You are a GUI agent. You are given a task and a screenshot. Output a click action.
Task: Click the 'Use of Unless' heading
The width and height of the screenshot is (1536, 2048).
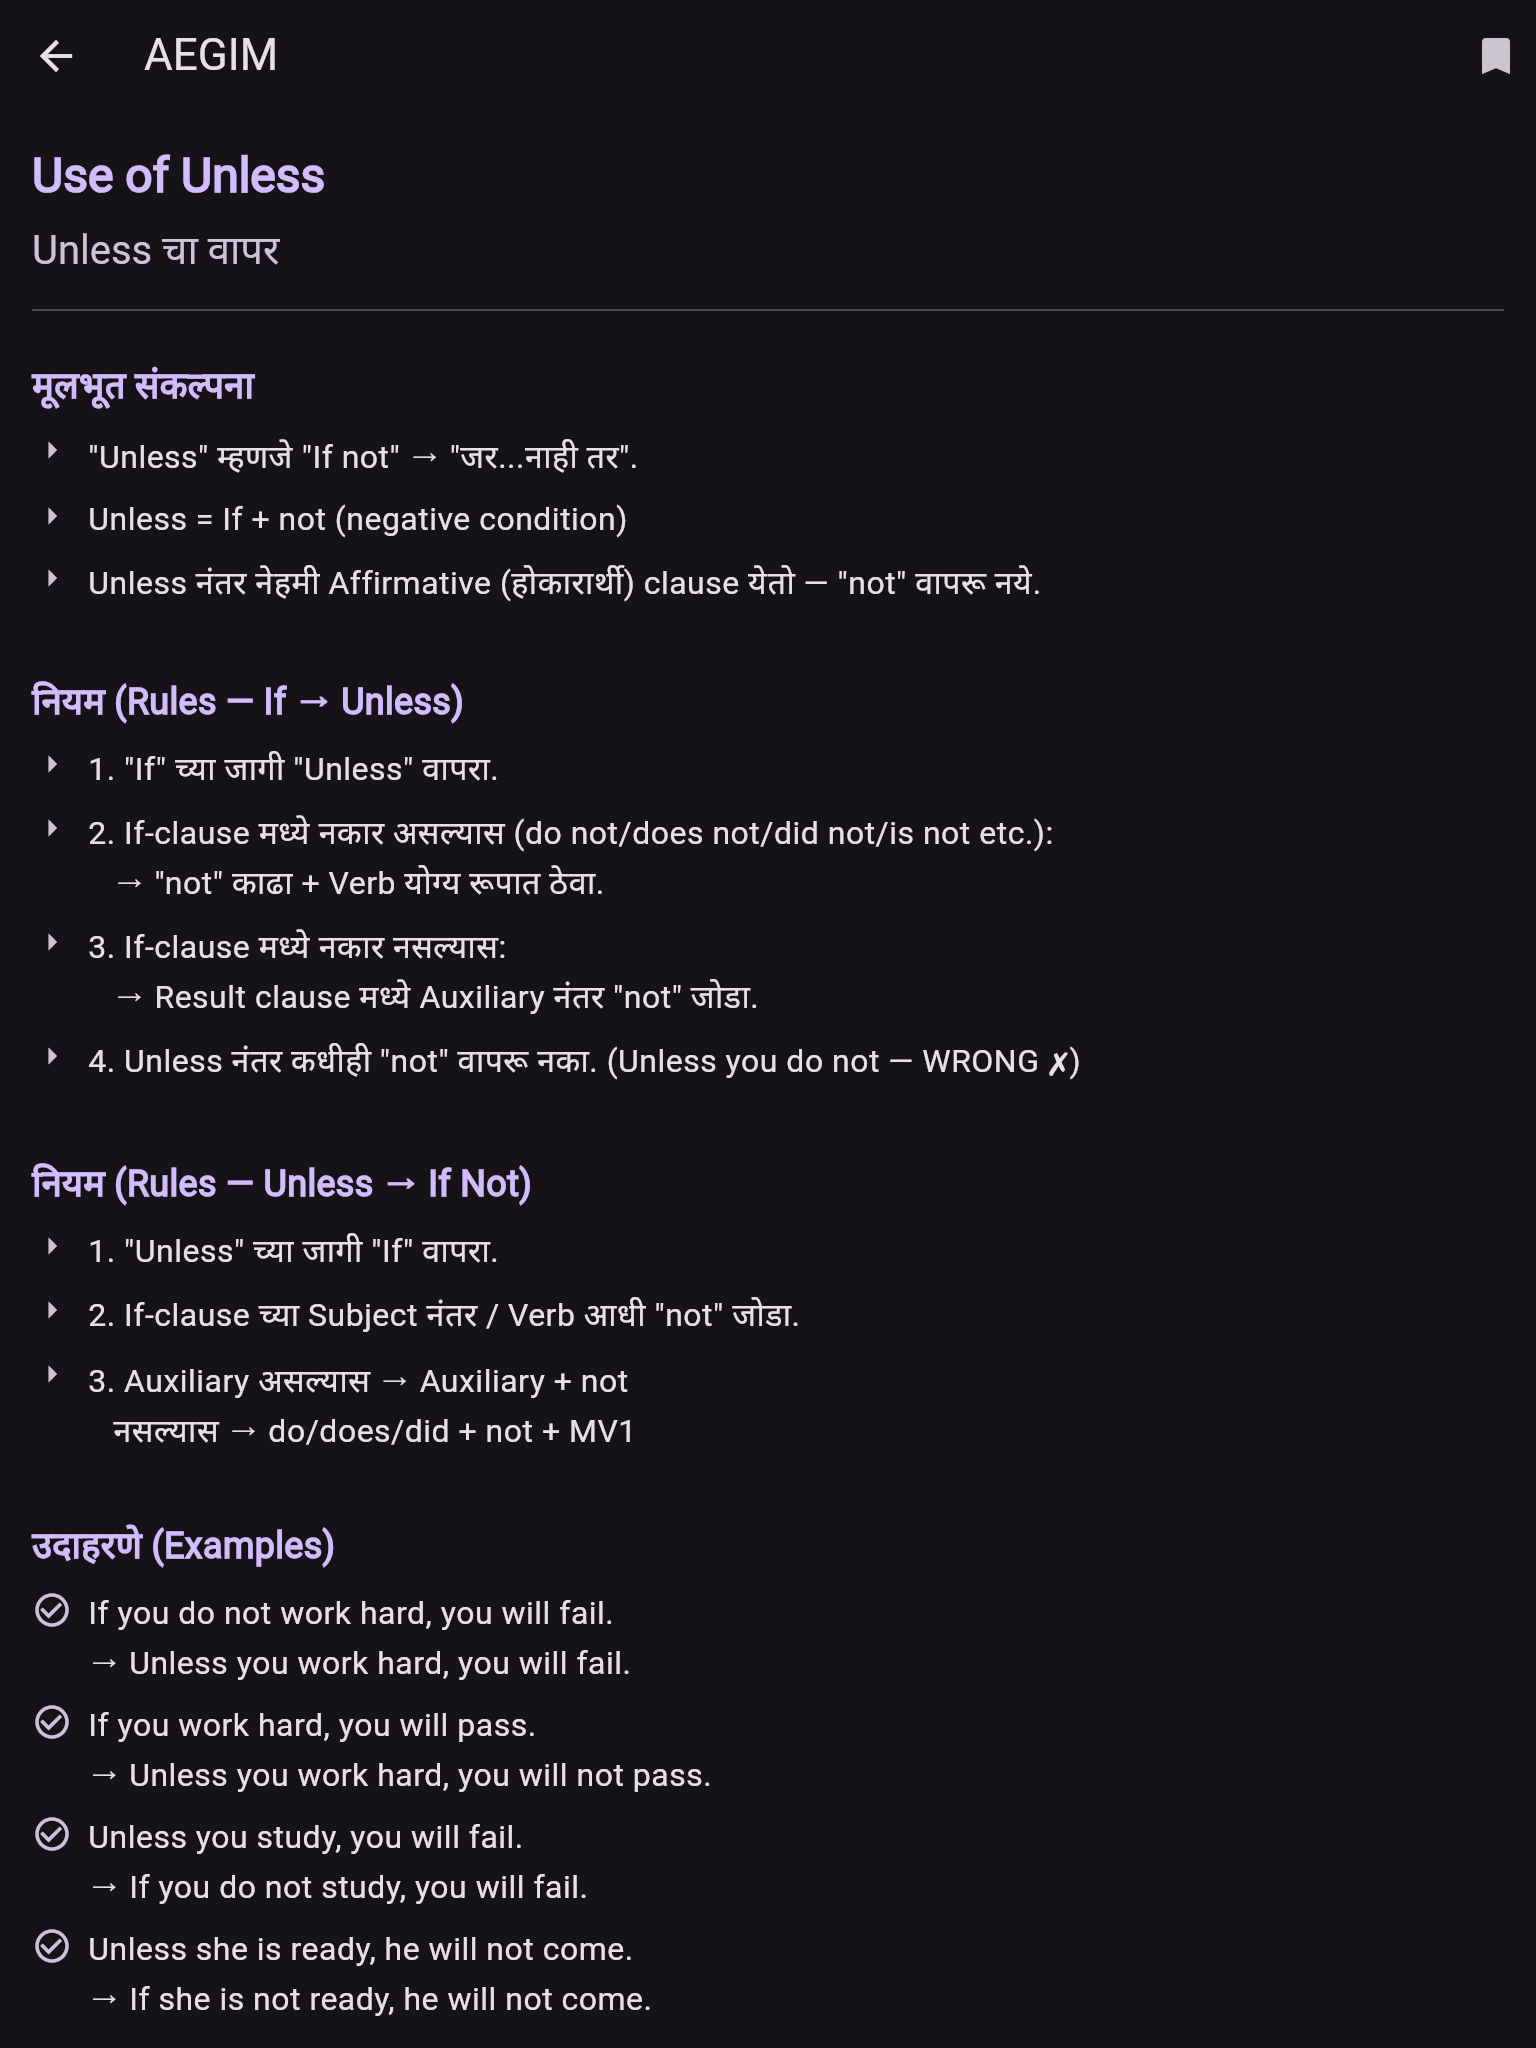(x=178, y=176)
